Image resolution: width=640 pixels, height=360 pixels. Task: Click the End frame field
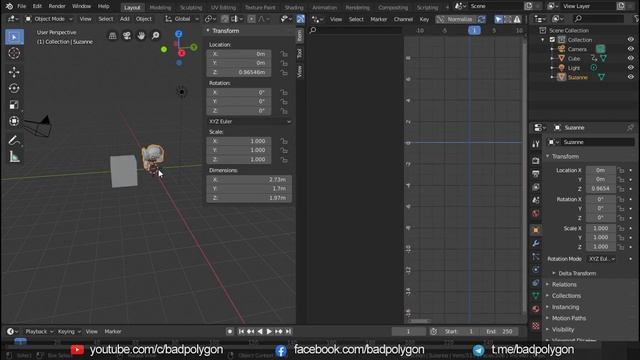[499, 331]
